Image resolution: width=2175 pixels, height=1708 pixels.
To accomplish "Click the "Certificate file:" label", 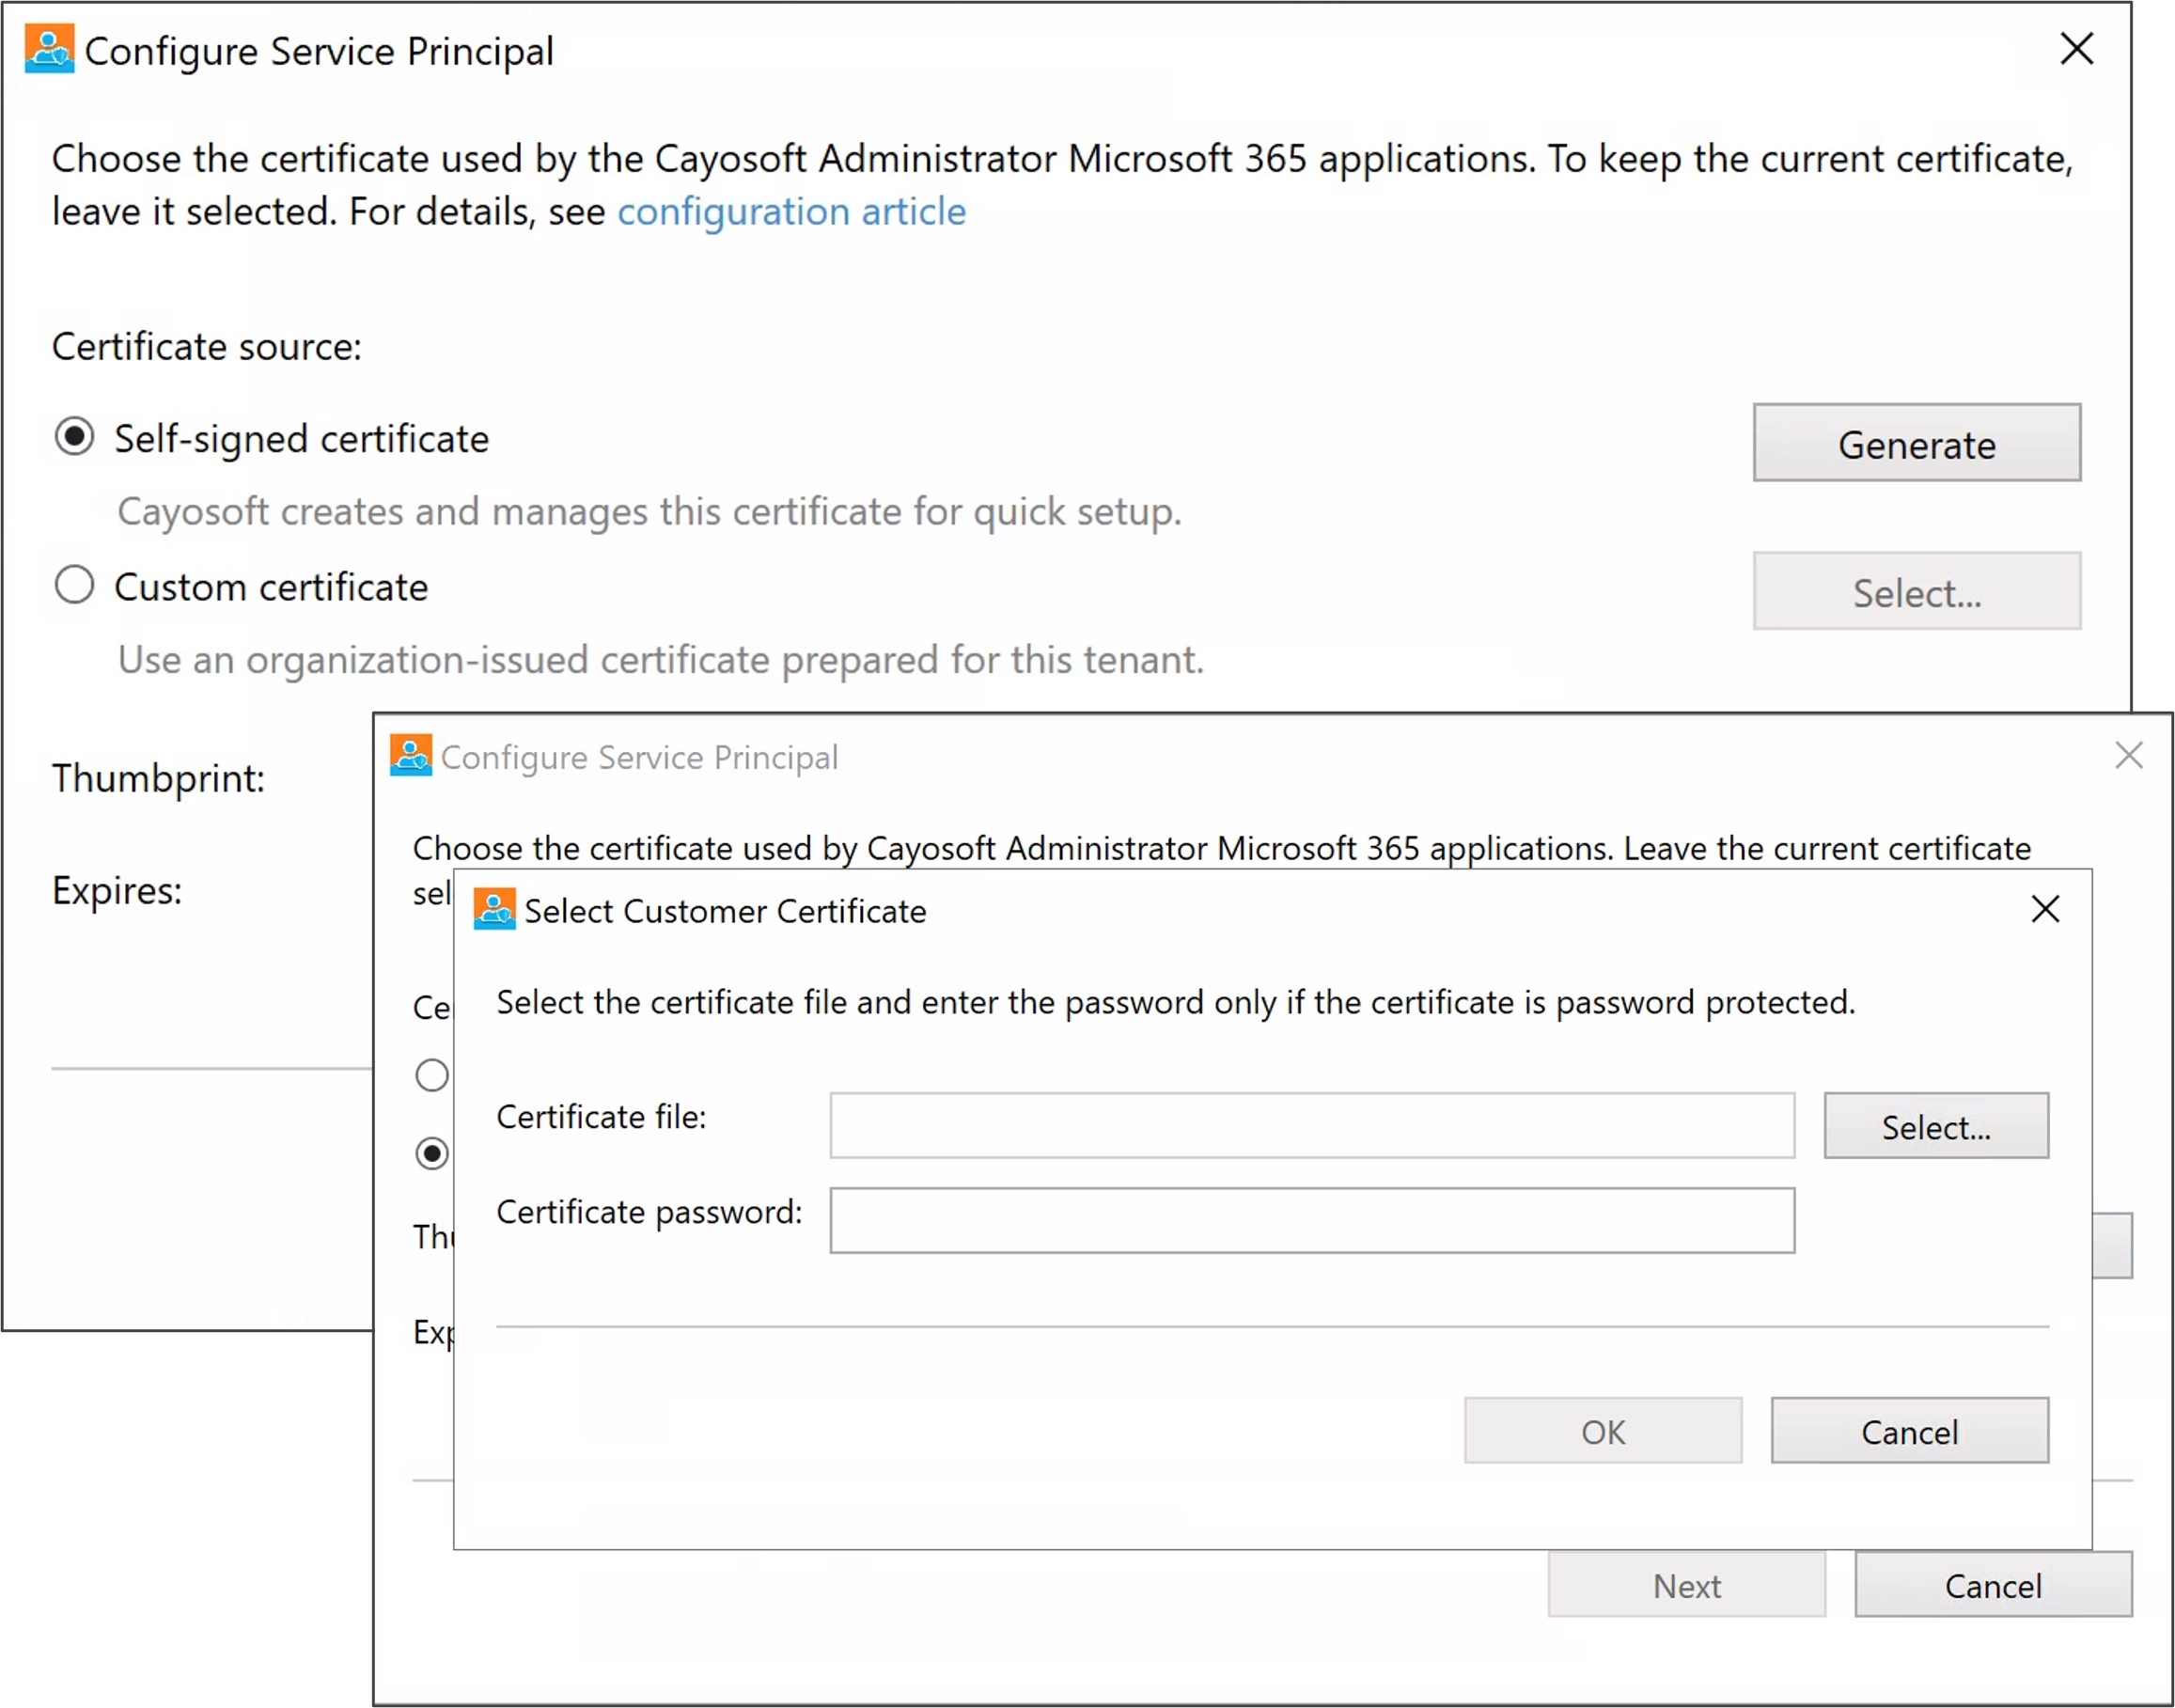I will point(601,1117).
